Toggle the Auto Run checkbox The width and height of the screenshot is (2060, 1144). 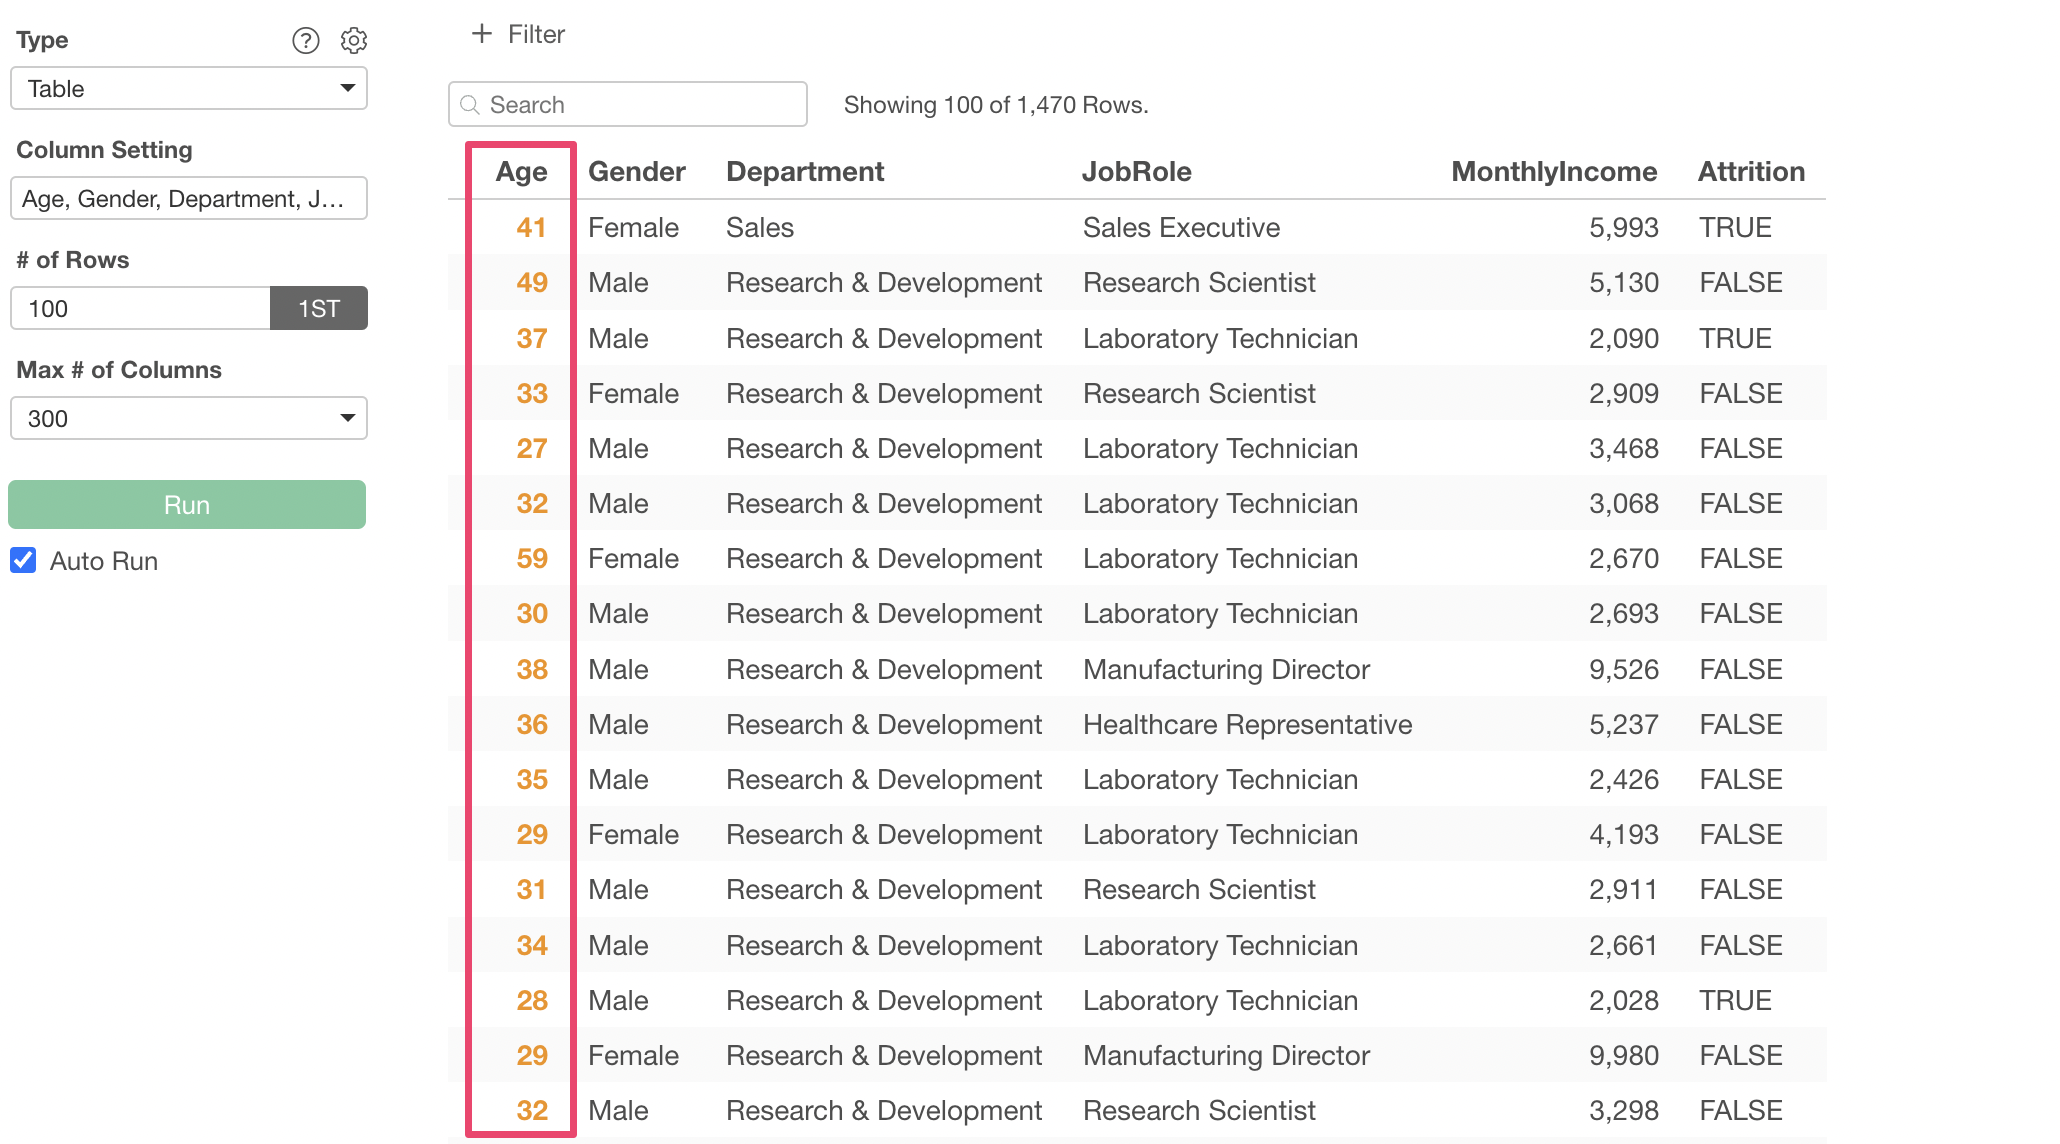point(24,560)
